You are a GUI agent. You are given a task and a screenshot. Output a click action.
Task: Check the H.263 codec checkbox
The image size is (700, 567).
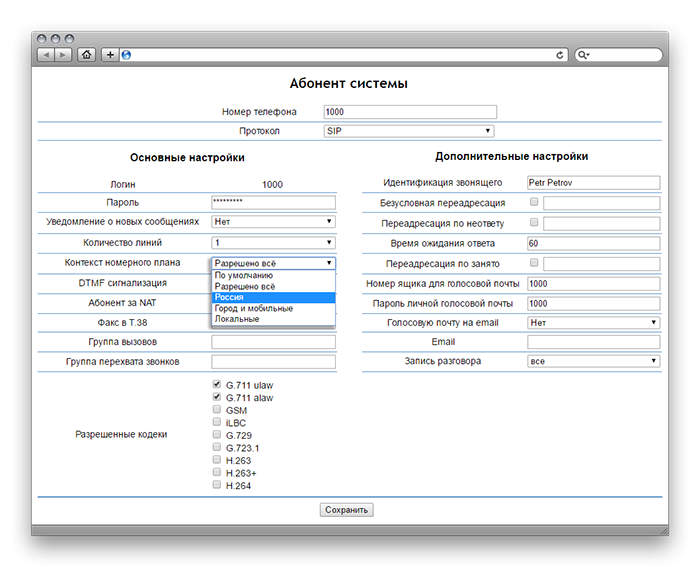pyautogui.click(x=217, y=459)
